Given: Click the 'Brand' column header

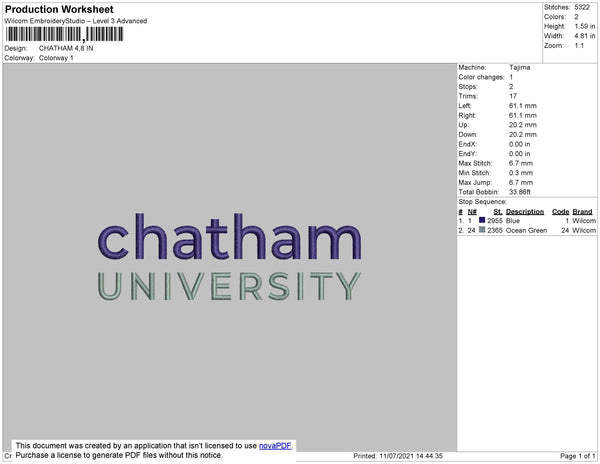Looking at the screenshot, I should tap(582, 212).
